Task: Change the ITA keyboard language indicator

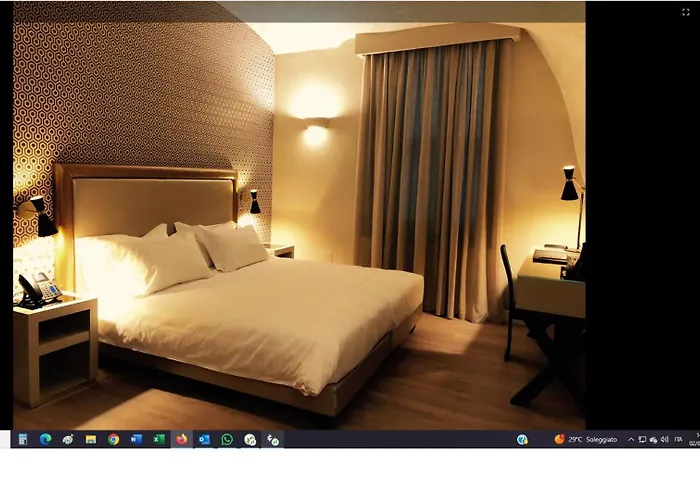Action: [x=678, y=440]
